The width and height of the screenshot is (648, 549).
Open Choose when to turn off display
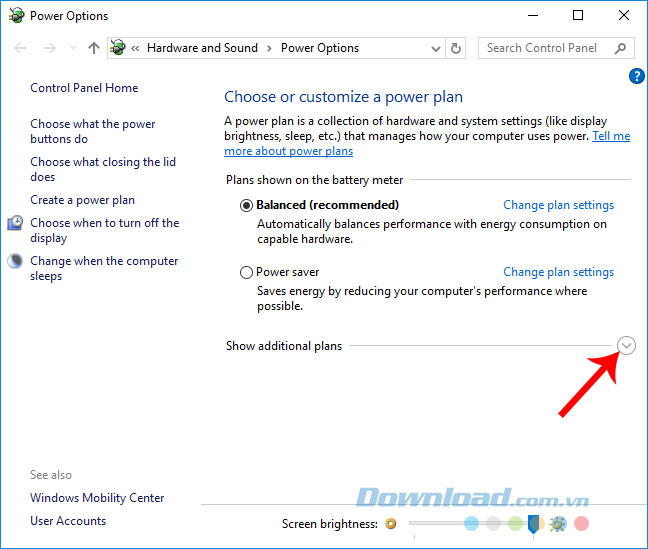(x=105, y=230)
